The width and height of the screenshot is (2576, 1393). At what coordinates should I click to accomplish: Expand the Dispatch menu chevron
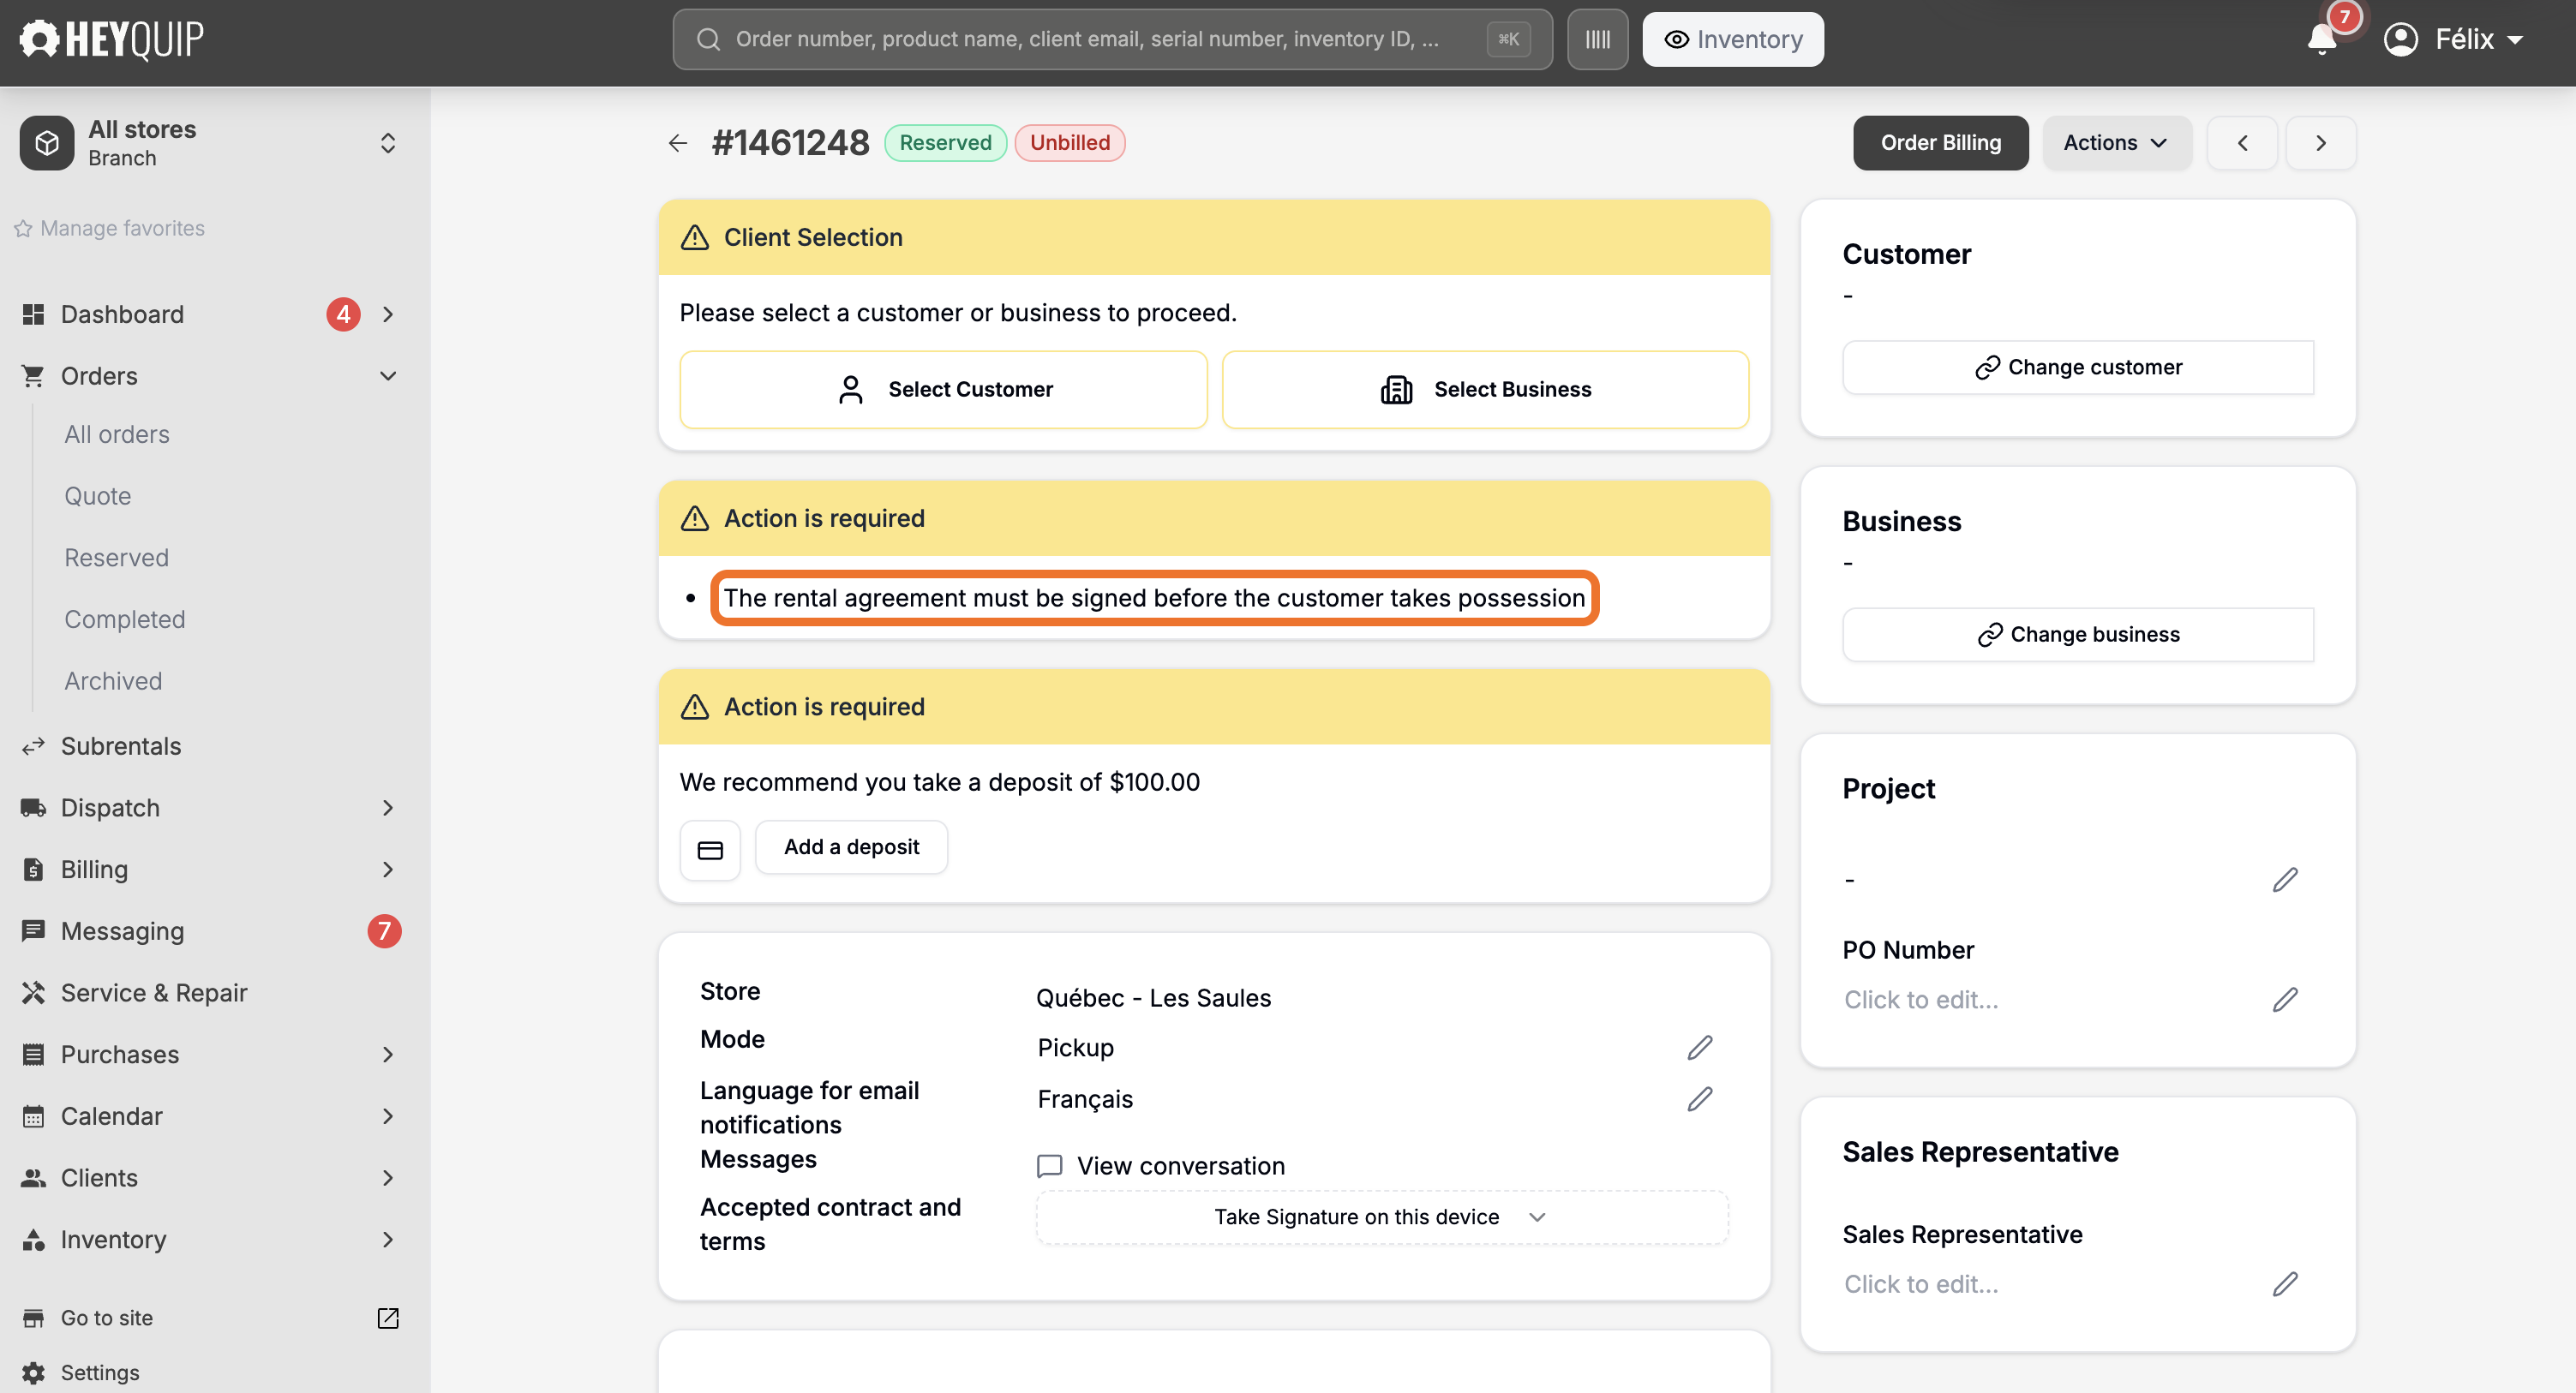point(388,807)
